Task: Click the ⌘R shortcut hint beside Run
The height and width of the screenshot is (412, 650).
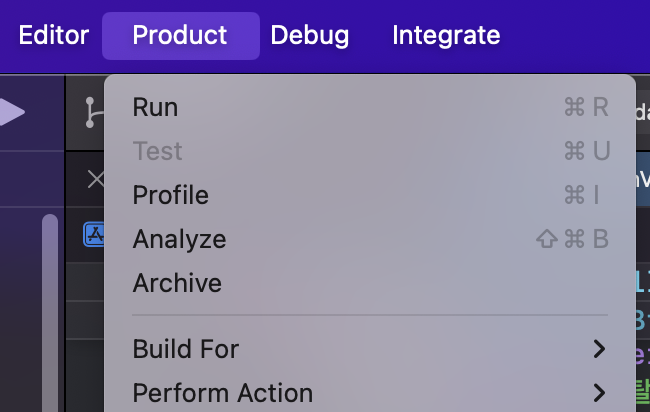Action: pyautogui.click(x=586, y=107)
